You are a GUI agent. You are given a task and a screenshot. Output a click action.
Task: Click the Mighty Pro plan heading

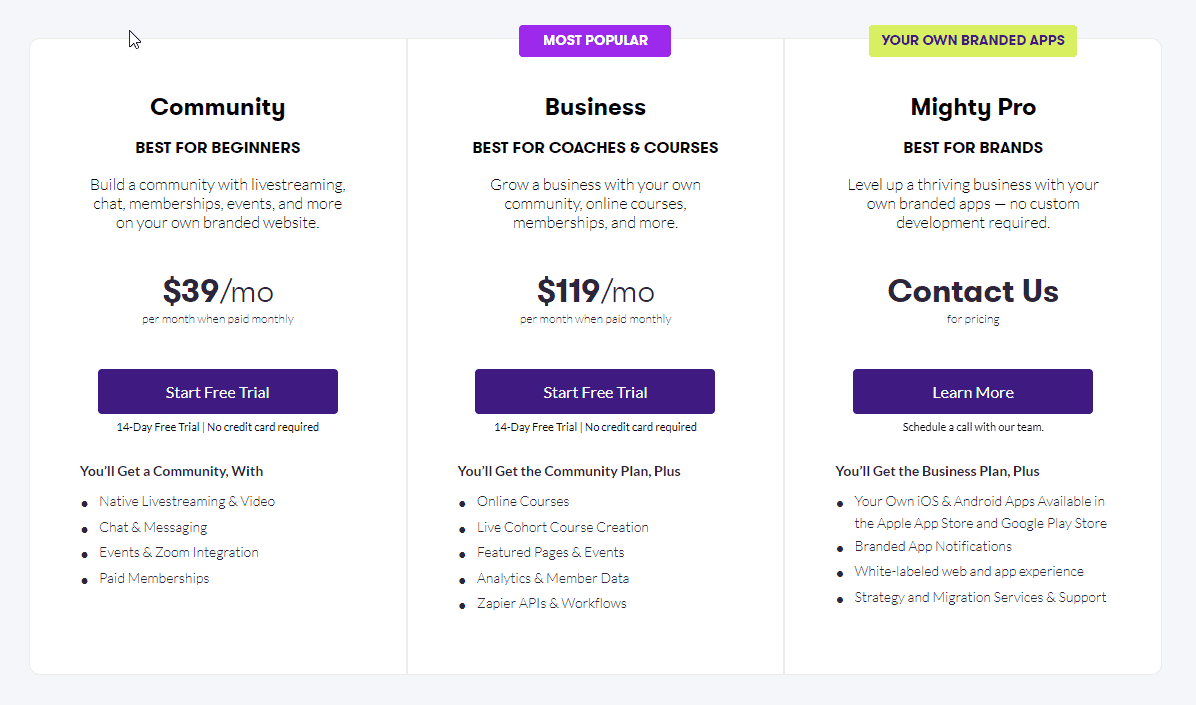pos(973,107)
